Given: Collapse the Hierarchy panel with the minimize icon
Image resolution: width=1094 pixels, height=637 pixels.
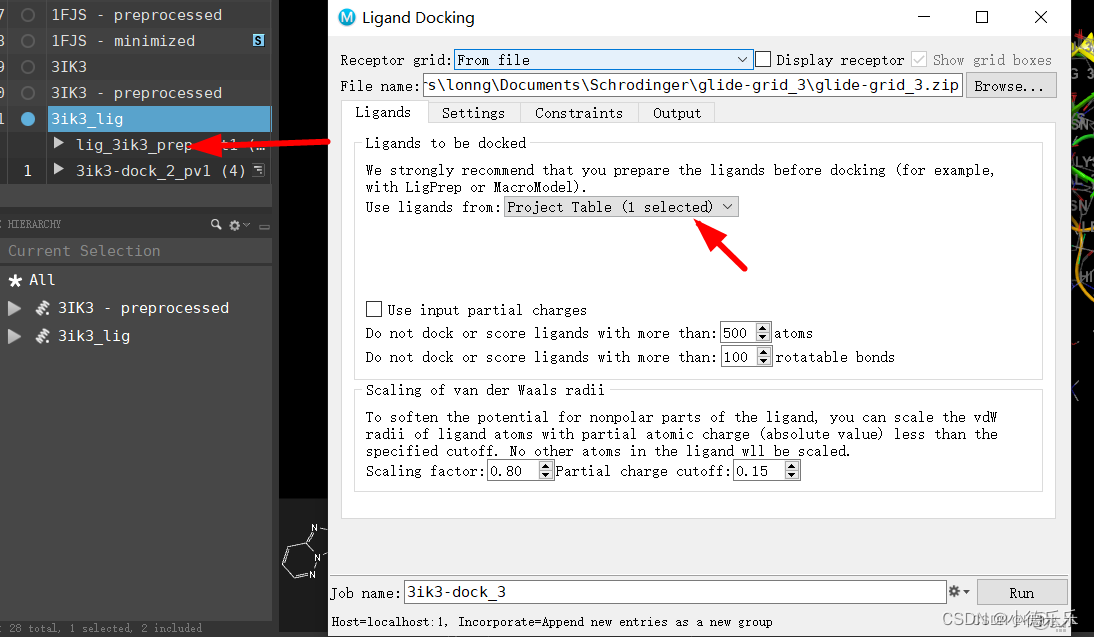Looking at the screenshot, I should tap(264, 226).
